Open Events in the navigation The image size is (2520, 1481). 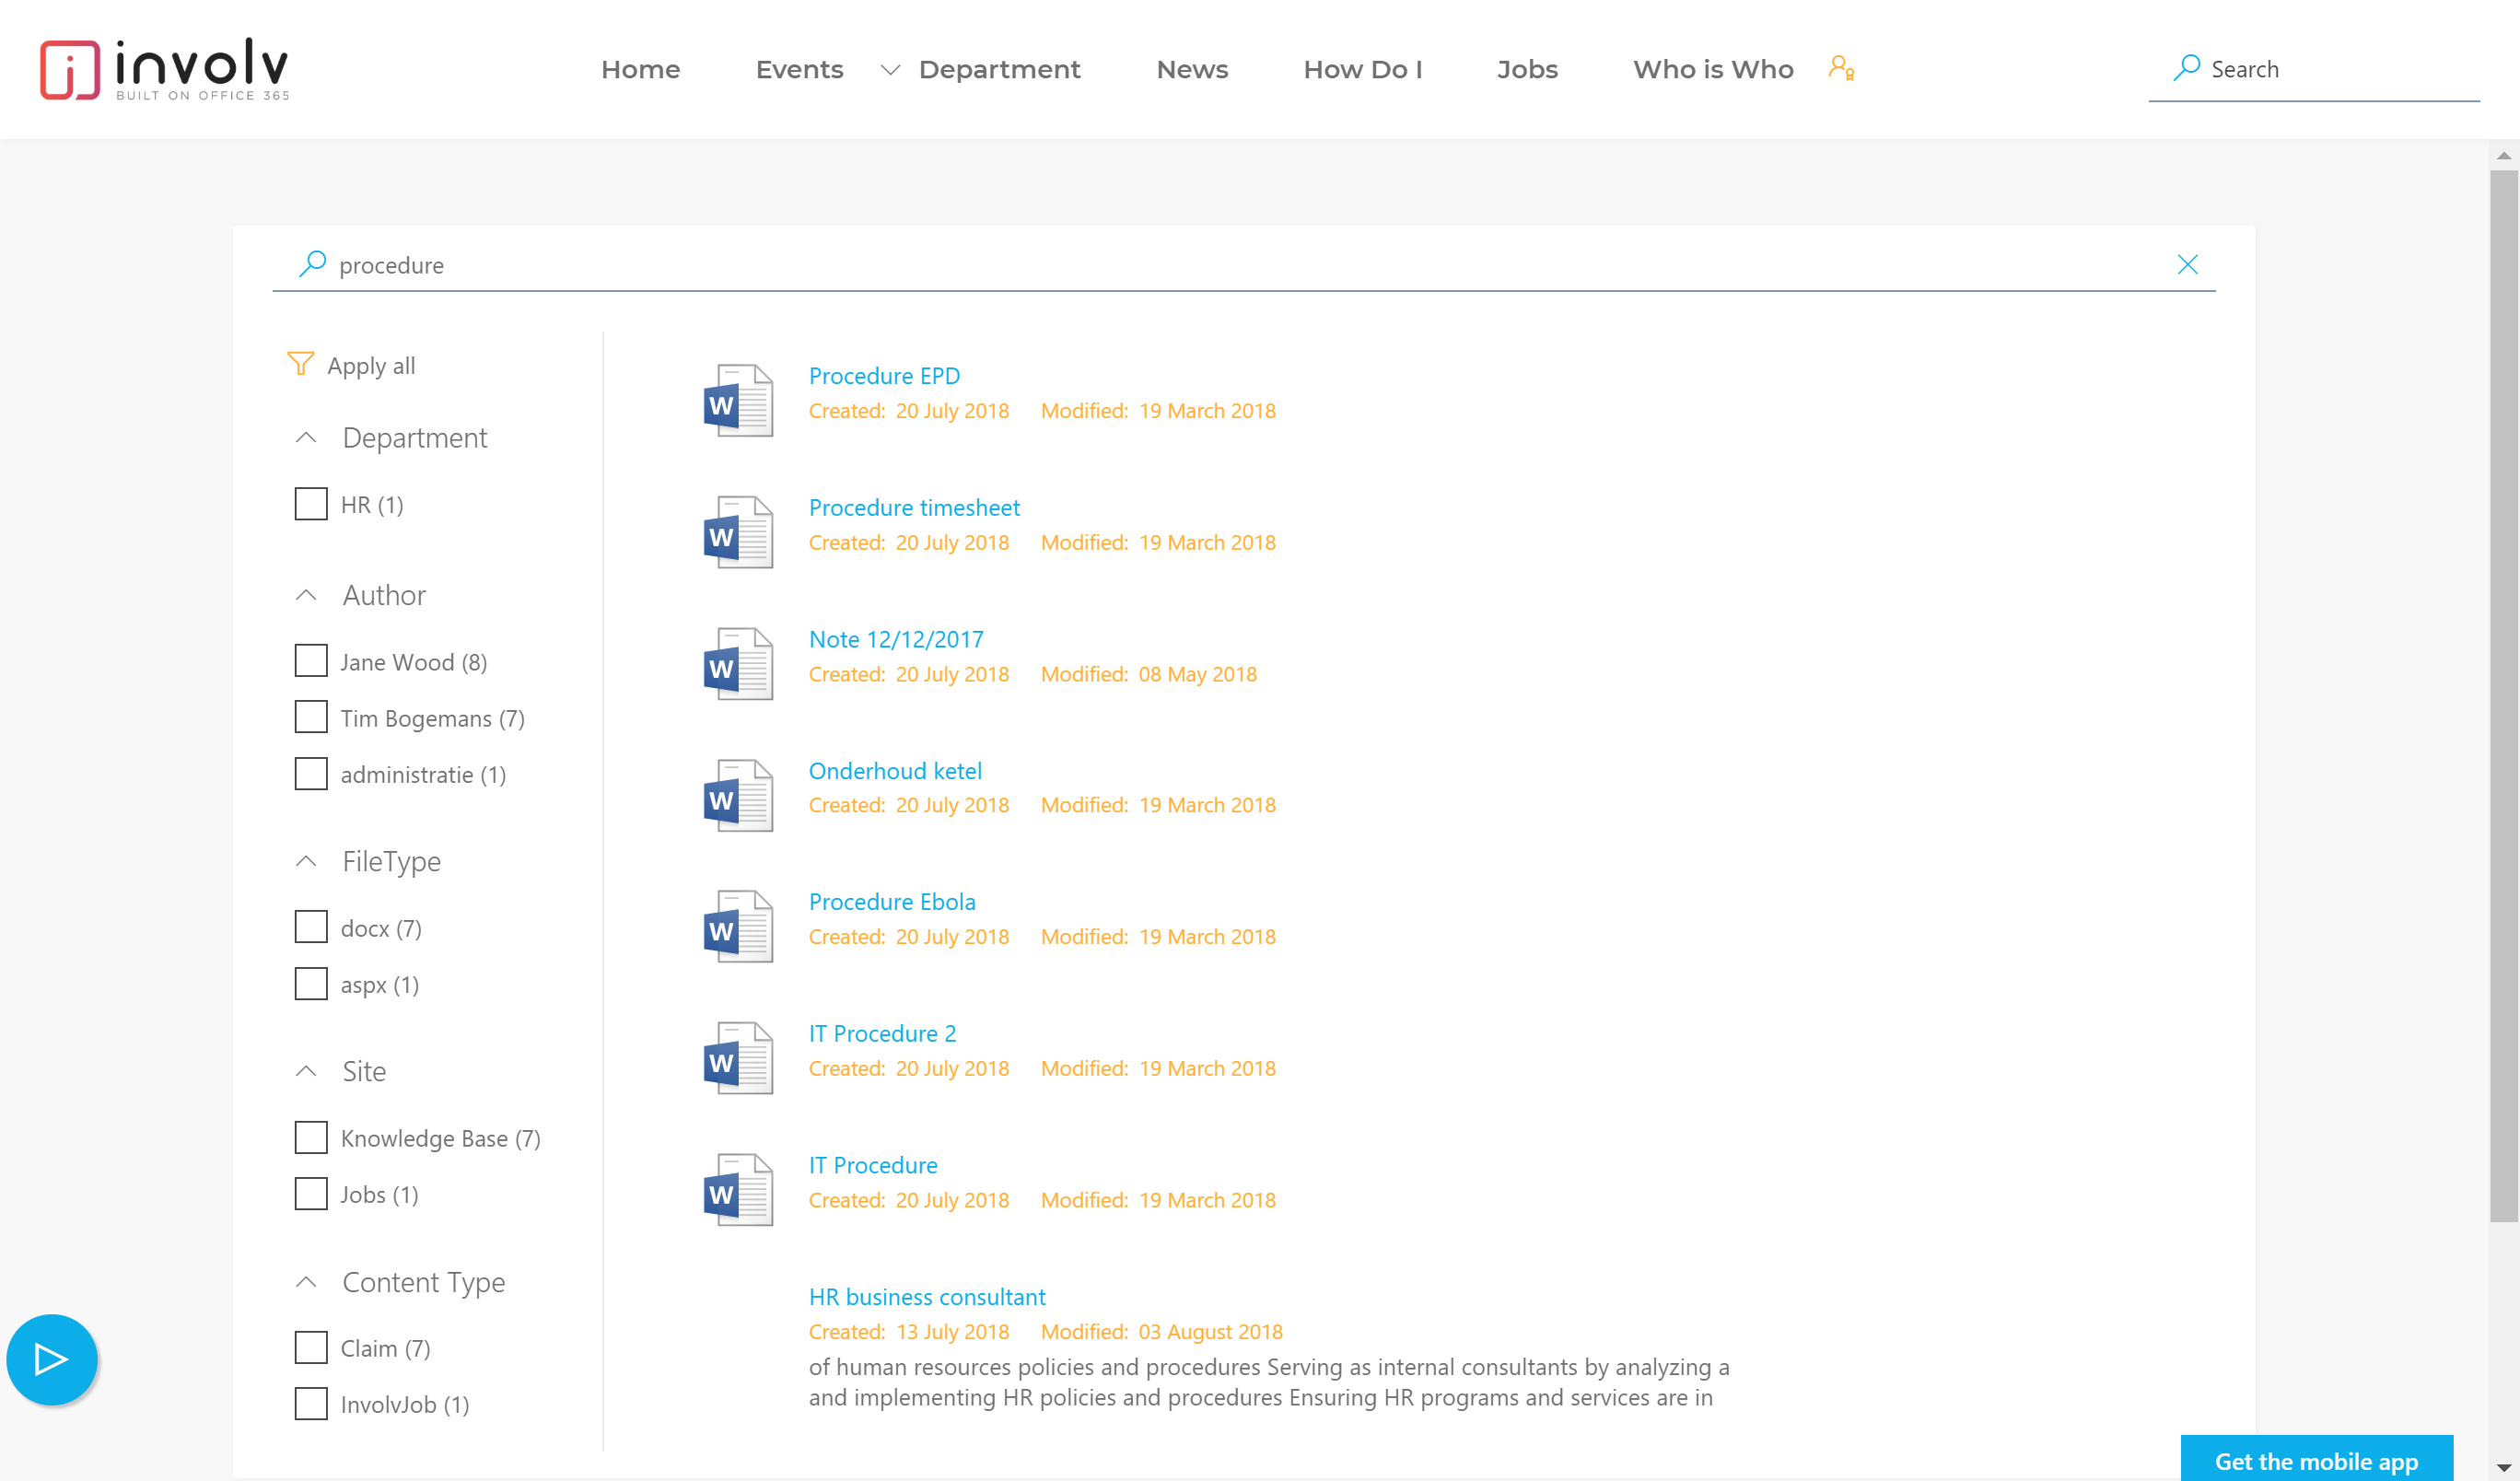click(799, 69)
